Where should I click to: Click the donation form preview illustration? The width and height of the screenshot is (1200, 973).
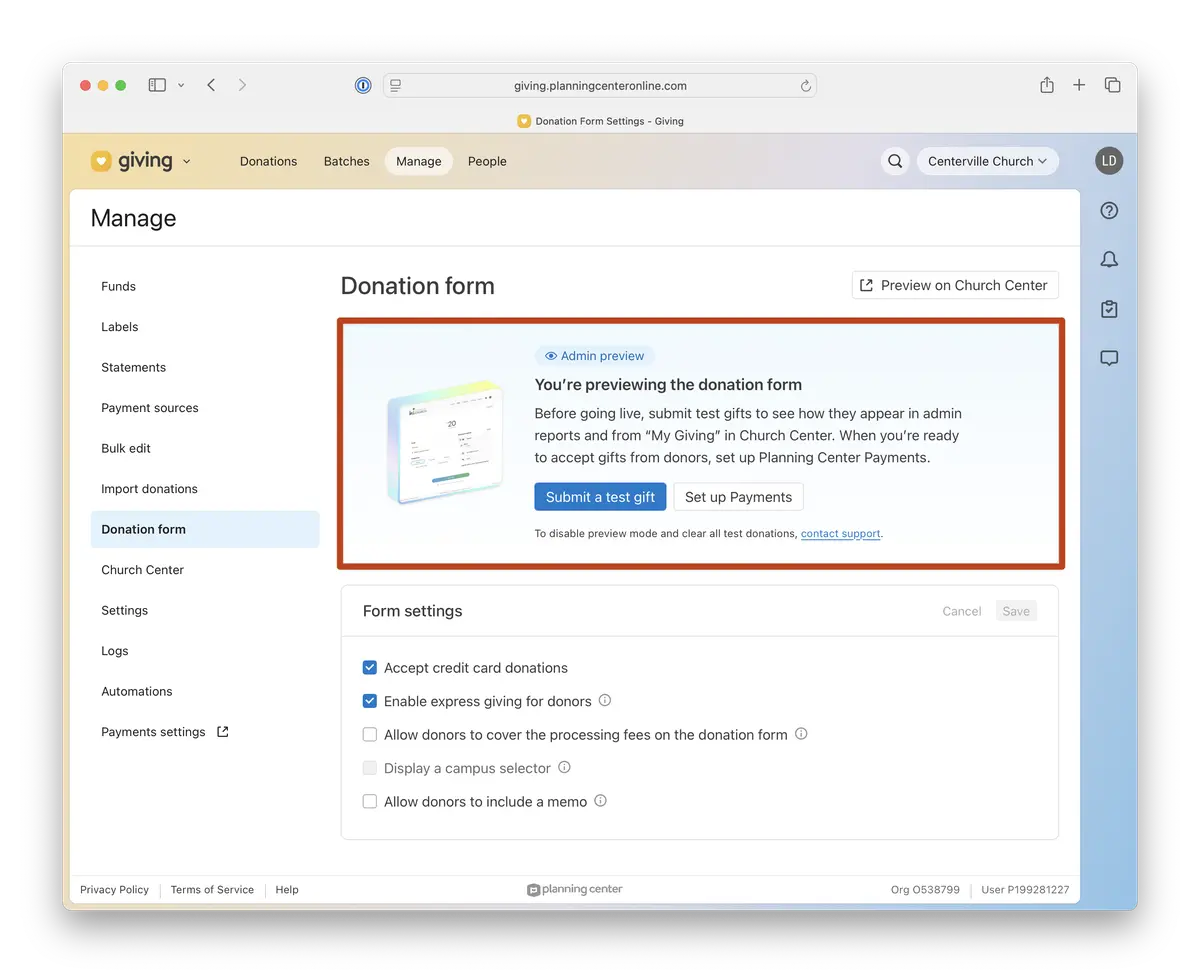click(443, 442)
